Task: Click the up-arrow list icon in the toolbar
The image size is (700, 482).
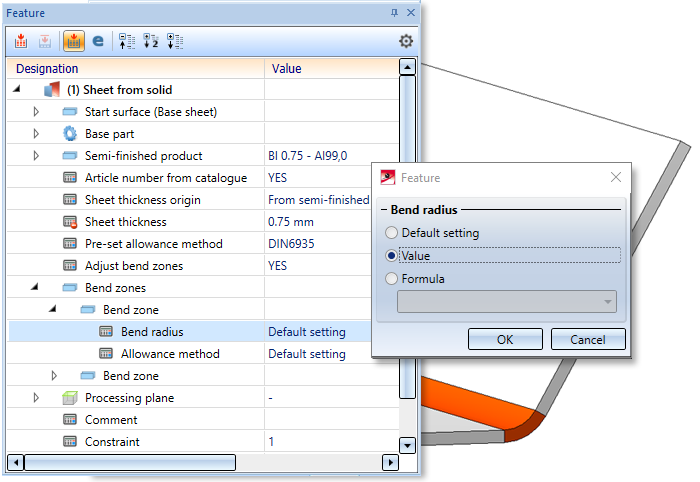Action: coord(127,42)
